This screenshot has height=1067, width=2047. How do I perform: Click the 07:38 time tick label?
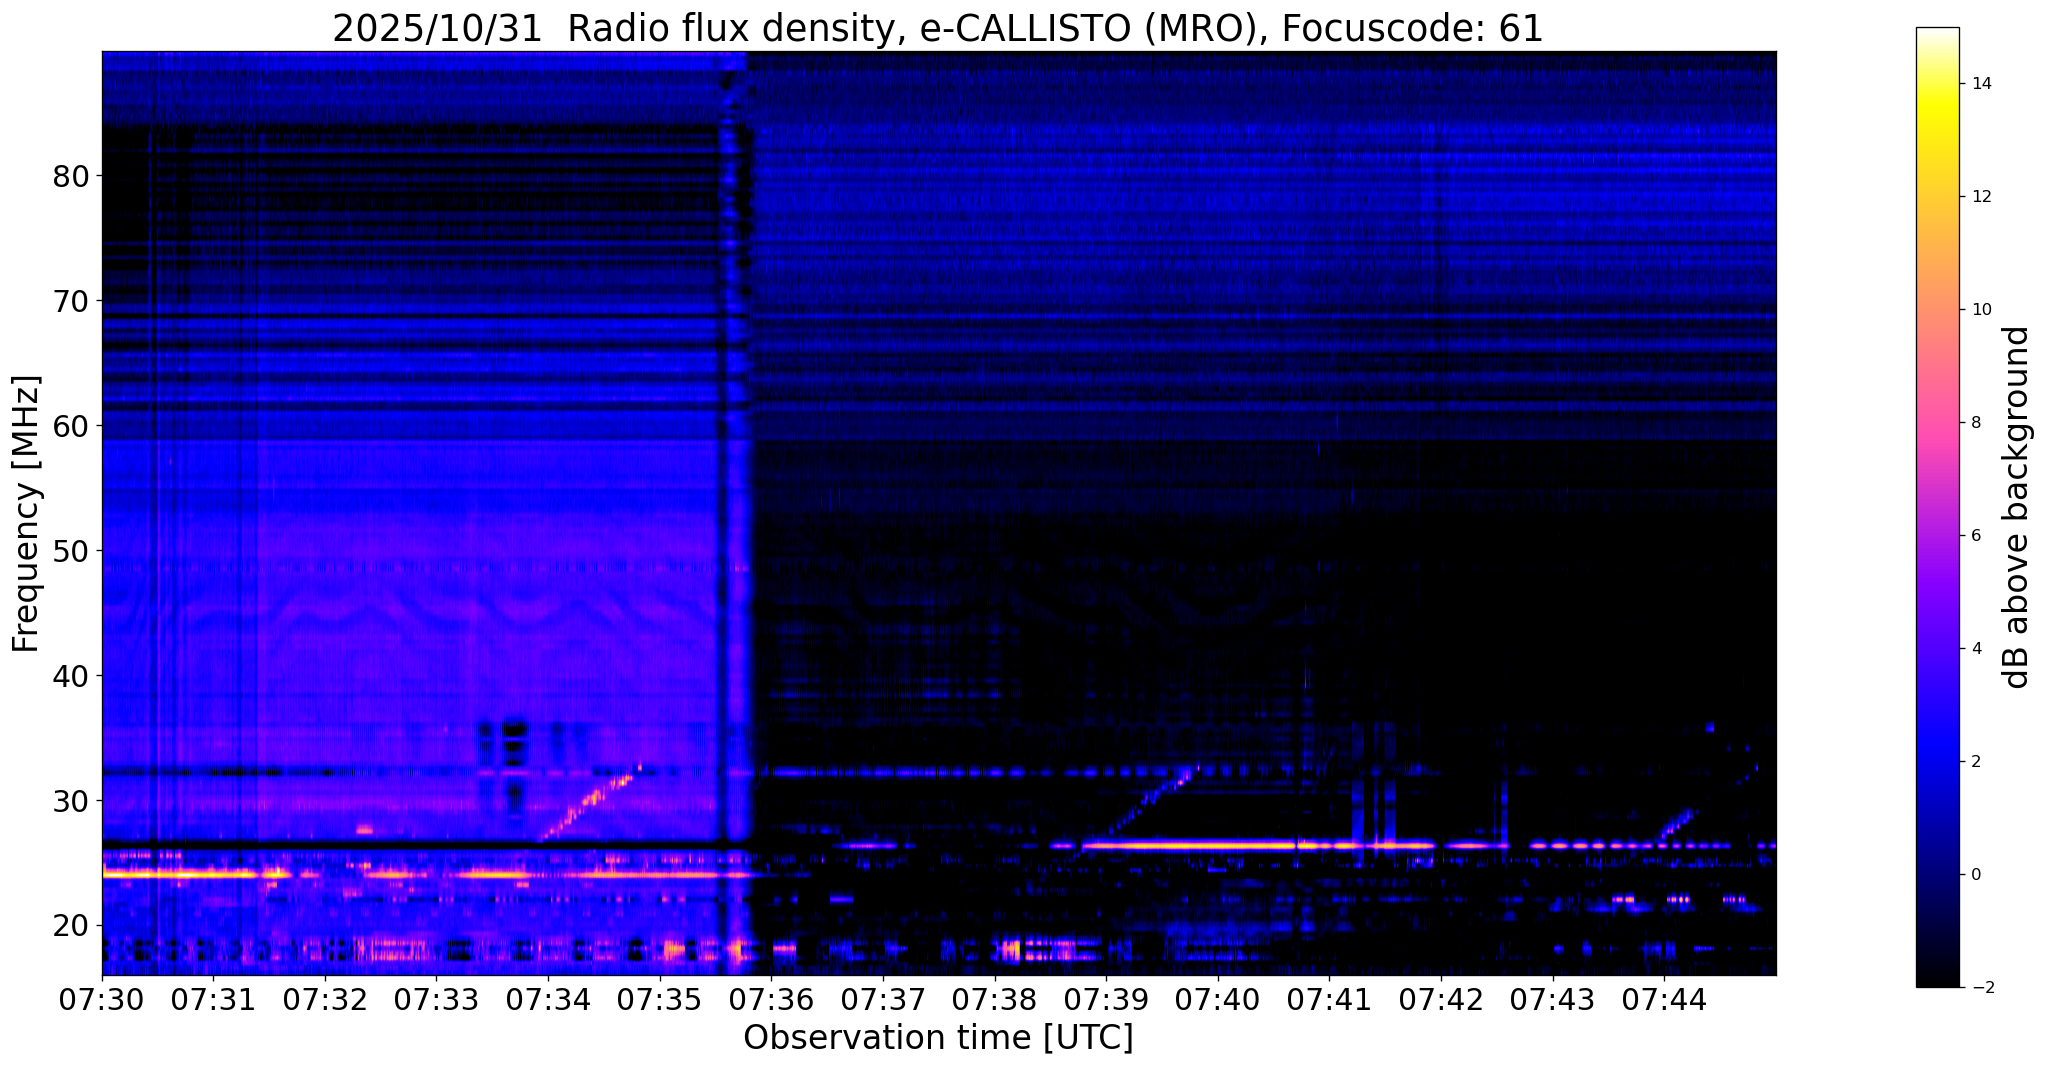(995, 1000)
